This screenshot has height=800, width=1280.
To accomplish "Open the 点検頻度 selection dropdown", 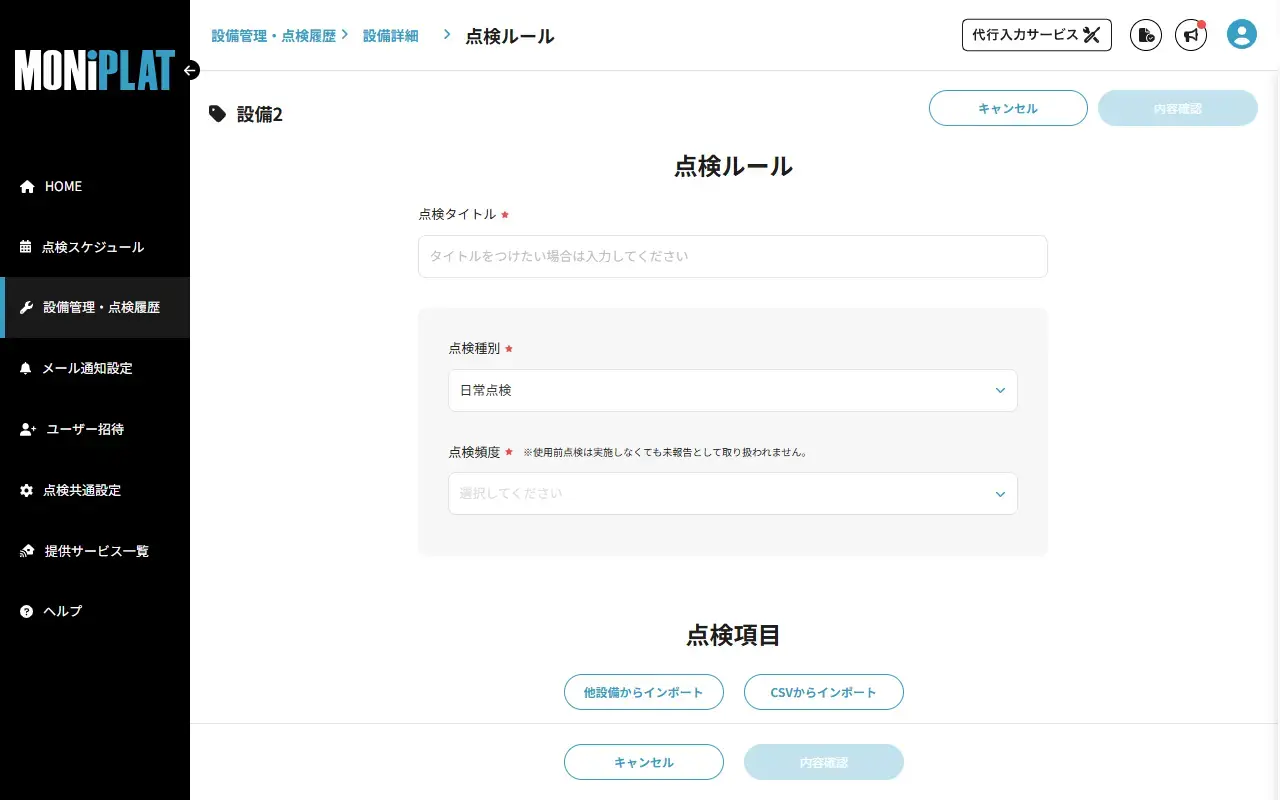I will point(733,493).
